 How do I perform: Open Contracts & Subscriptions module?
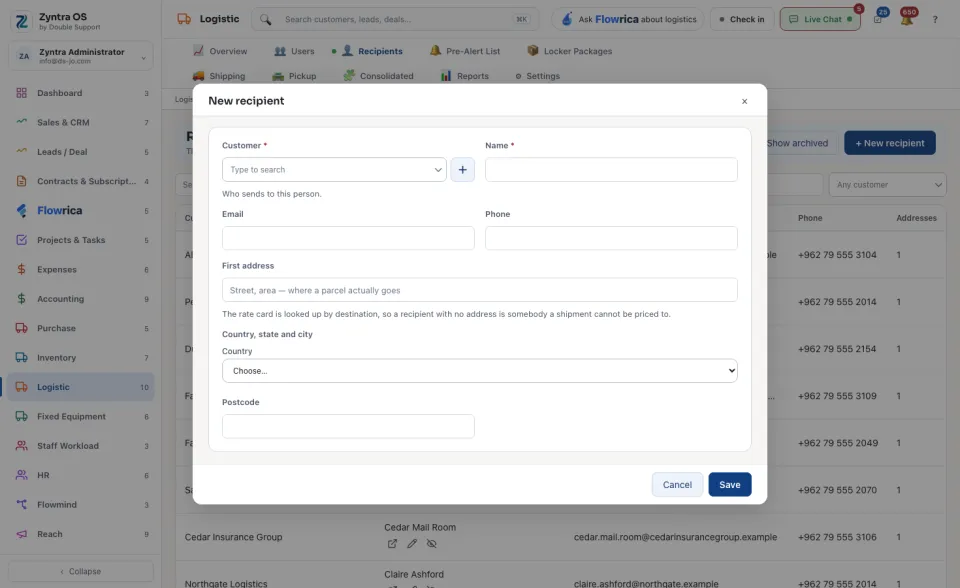click(x=81, y=181)
